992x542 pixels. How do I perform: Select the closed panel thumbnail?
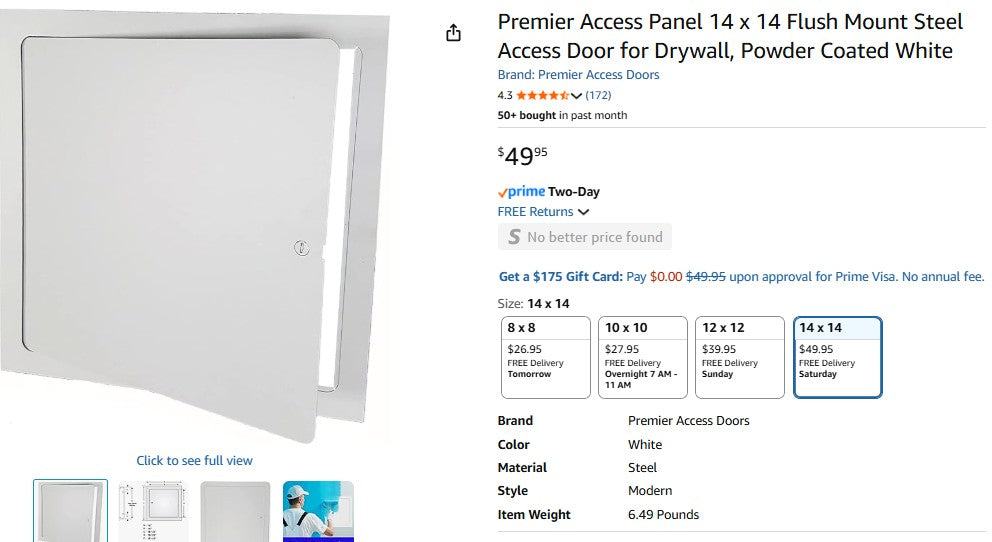coord(235,511)
